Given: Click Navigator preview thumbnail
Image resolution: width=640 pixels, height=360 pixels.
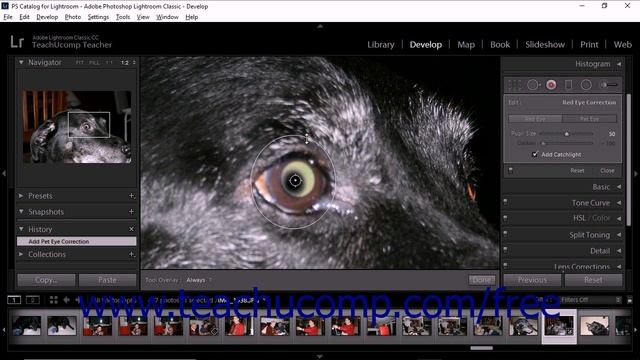Looking at the screenshot, I should (77, 127).
